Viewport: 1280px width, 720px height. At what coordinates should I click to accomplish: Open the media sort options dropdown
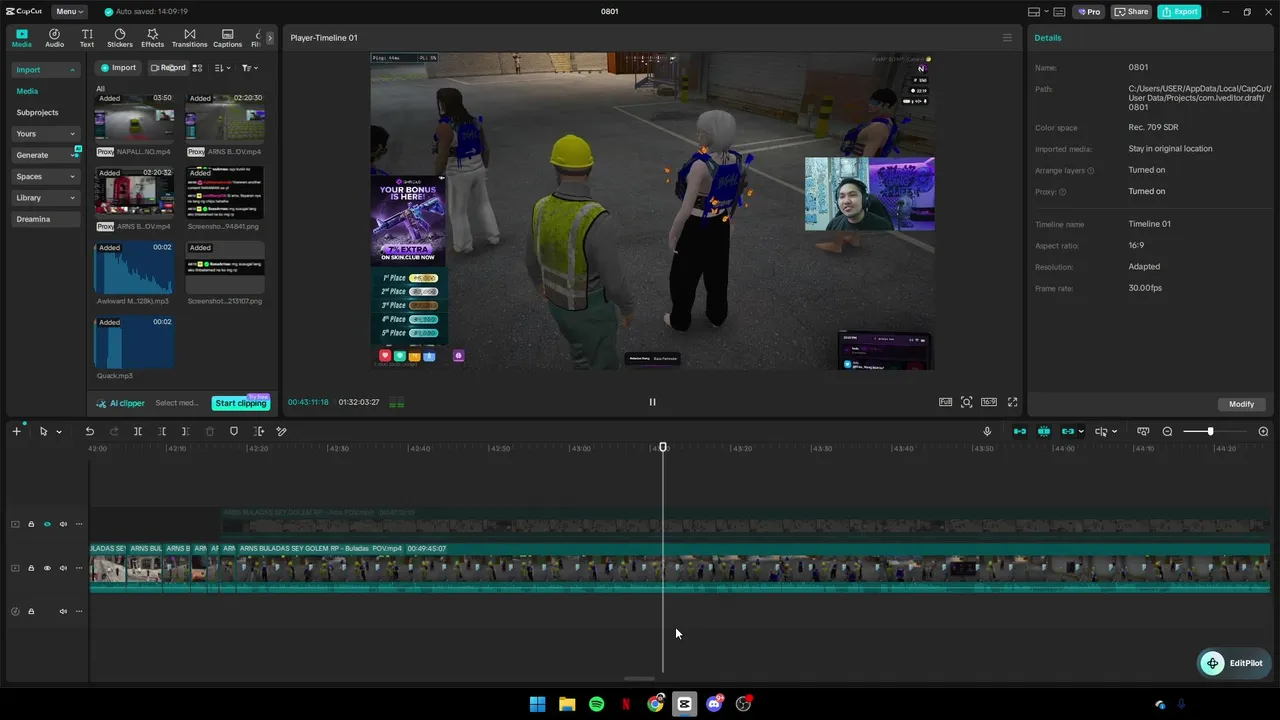pos(222,68)
